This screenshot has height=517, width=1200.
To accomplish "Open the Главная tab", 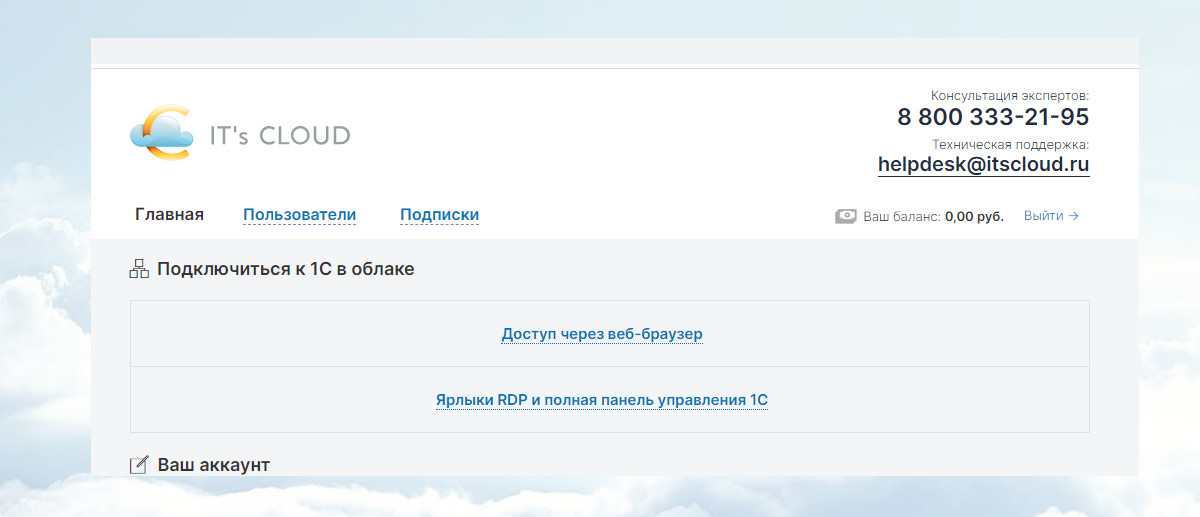I will [x=169, y=215].
